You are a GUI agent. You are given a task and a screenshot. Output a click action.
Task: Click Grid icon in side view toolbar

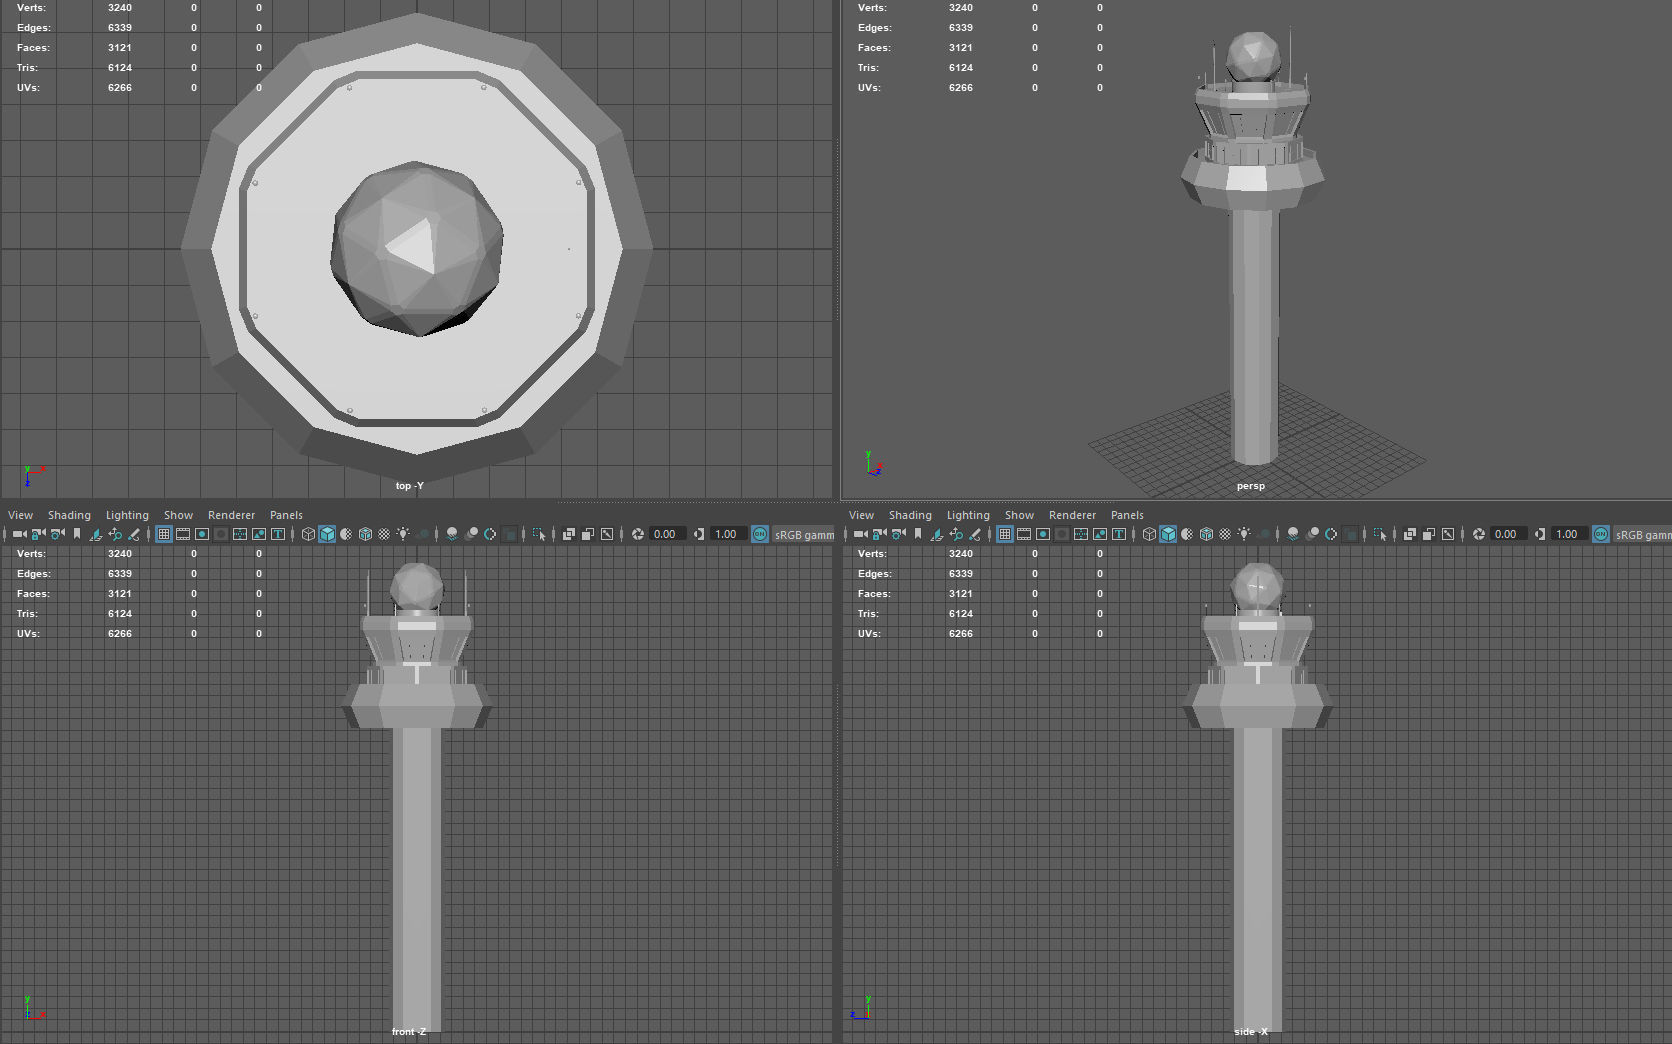1005,534
